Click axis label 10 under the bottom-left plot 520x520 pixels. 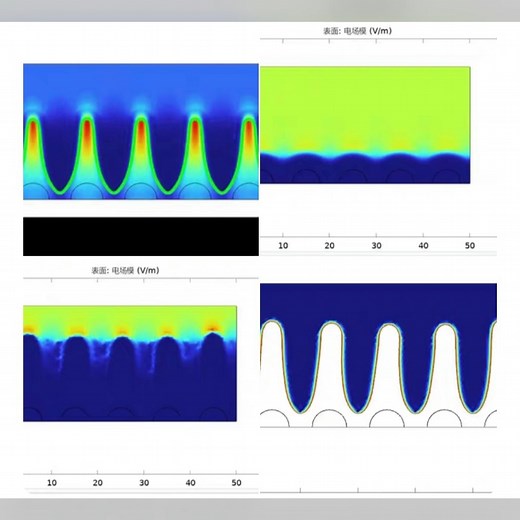pyautogui.click(x=52, y=483)
